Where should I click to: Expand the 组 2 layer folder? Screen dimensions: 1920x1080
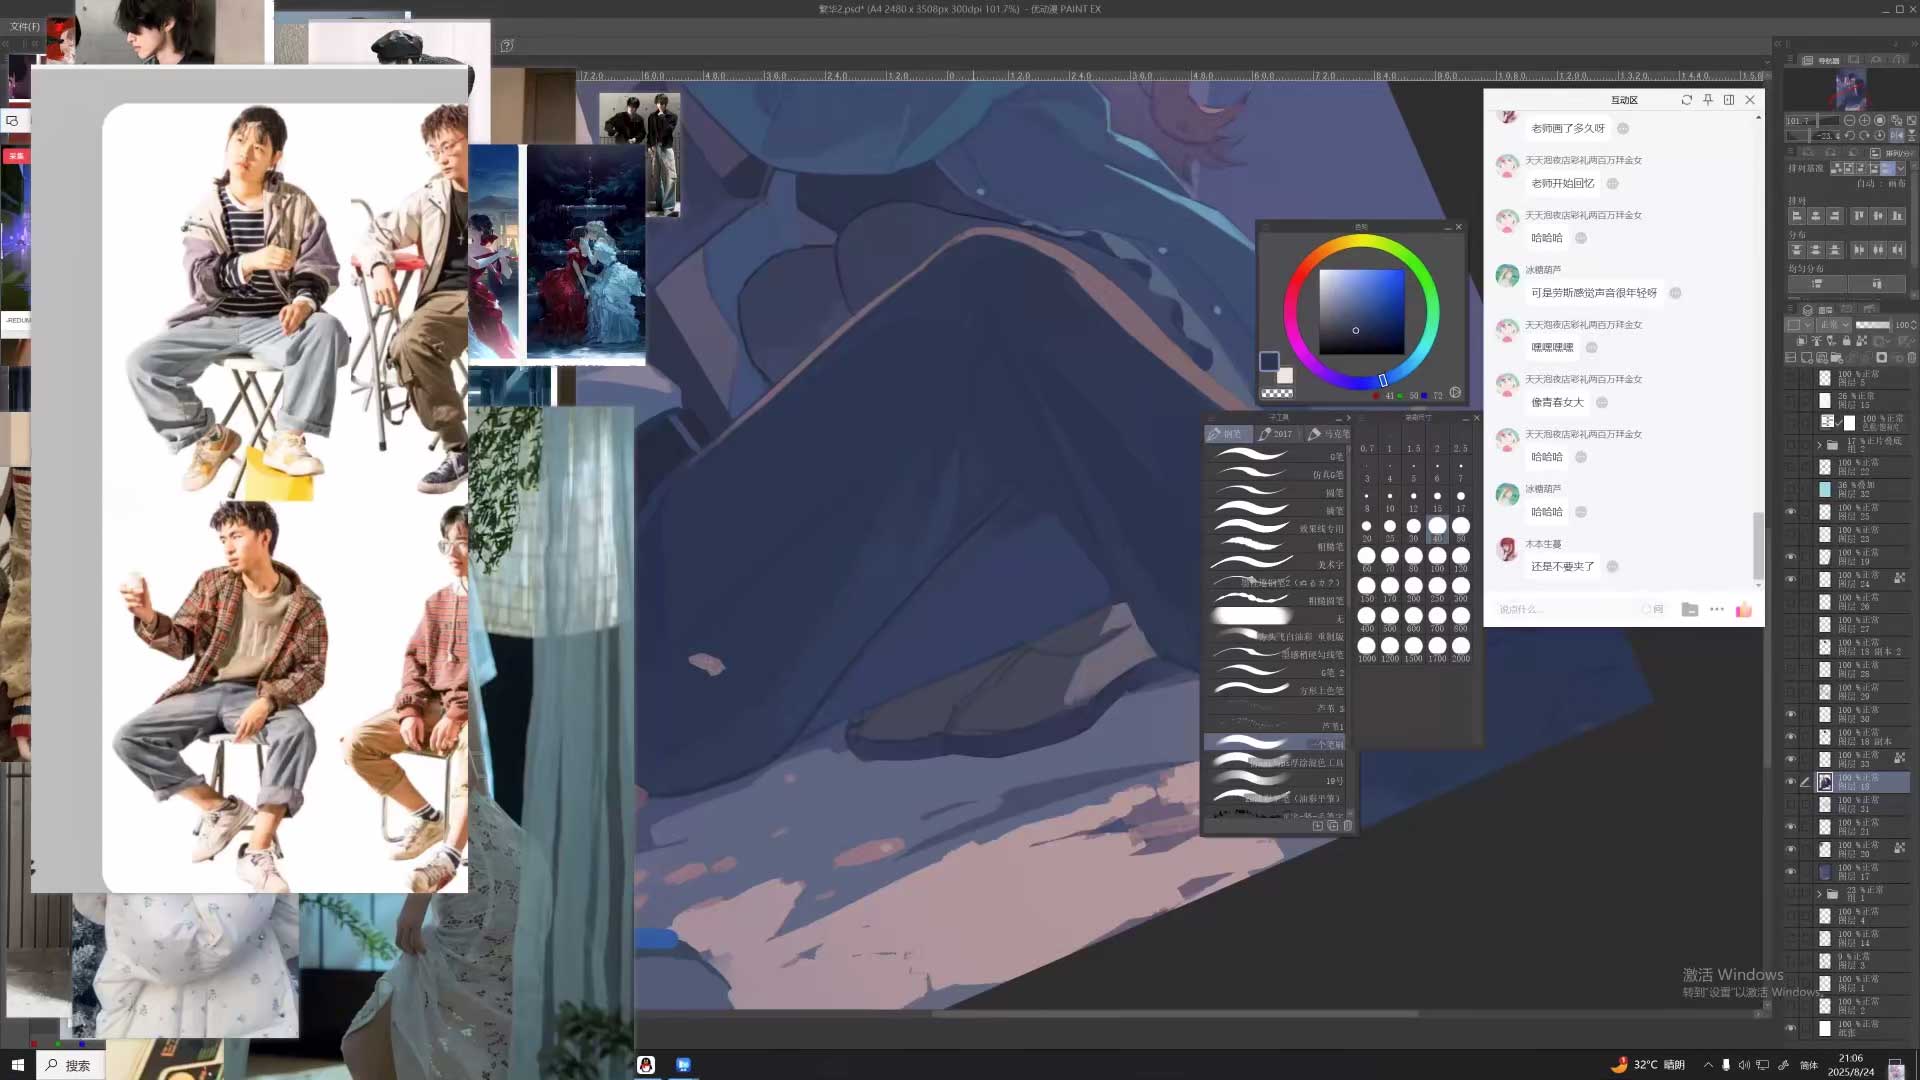[x=1819, y=445]
